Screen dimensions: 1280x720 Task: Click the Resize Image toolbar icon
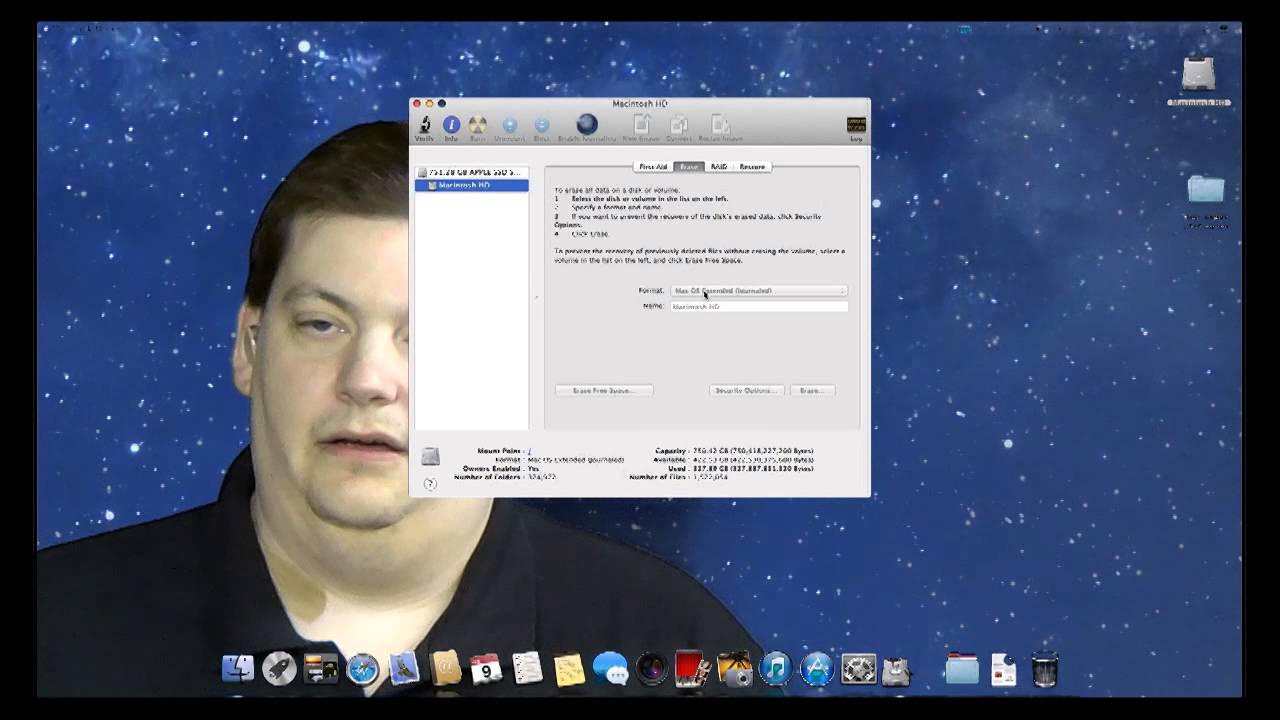click(722, 125)
